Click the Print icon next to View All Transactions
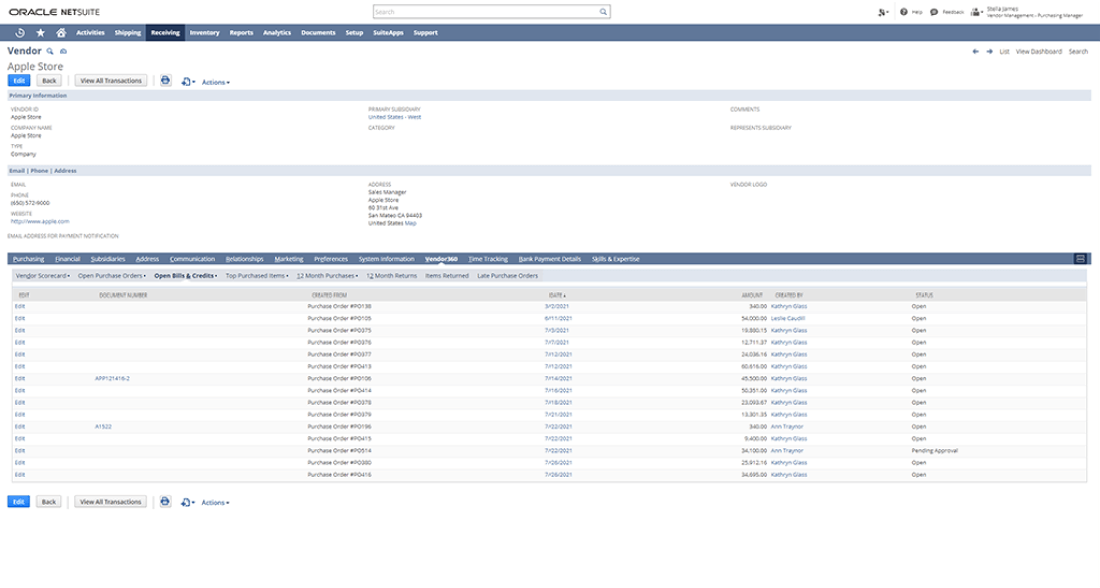 (164, 80)
